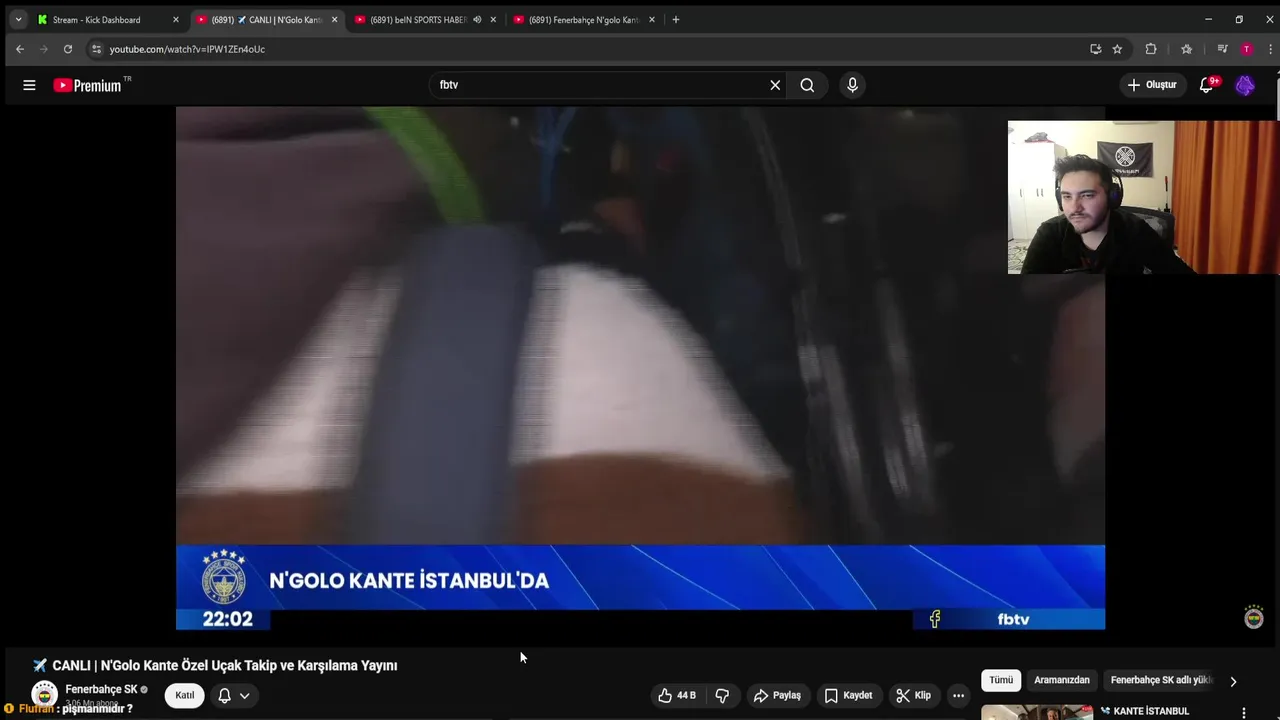Mute the beIN SPORTS tab audio icon

pyautogui.click(x=477, y=20)
